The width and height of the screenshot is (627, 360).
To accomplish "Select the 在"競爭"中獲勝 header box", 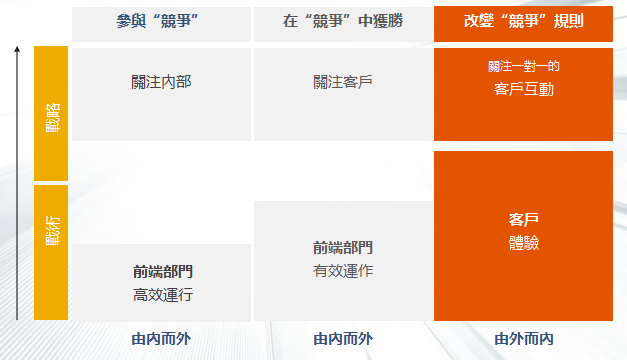I will pyautogui.click(x=343, y=24).
